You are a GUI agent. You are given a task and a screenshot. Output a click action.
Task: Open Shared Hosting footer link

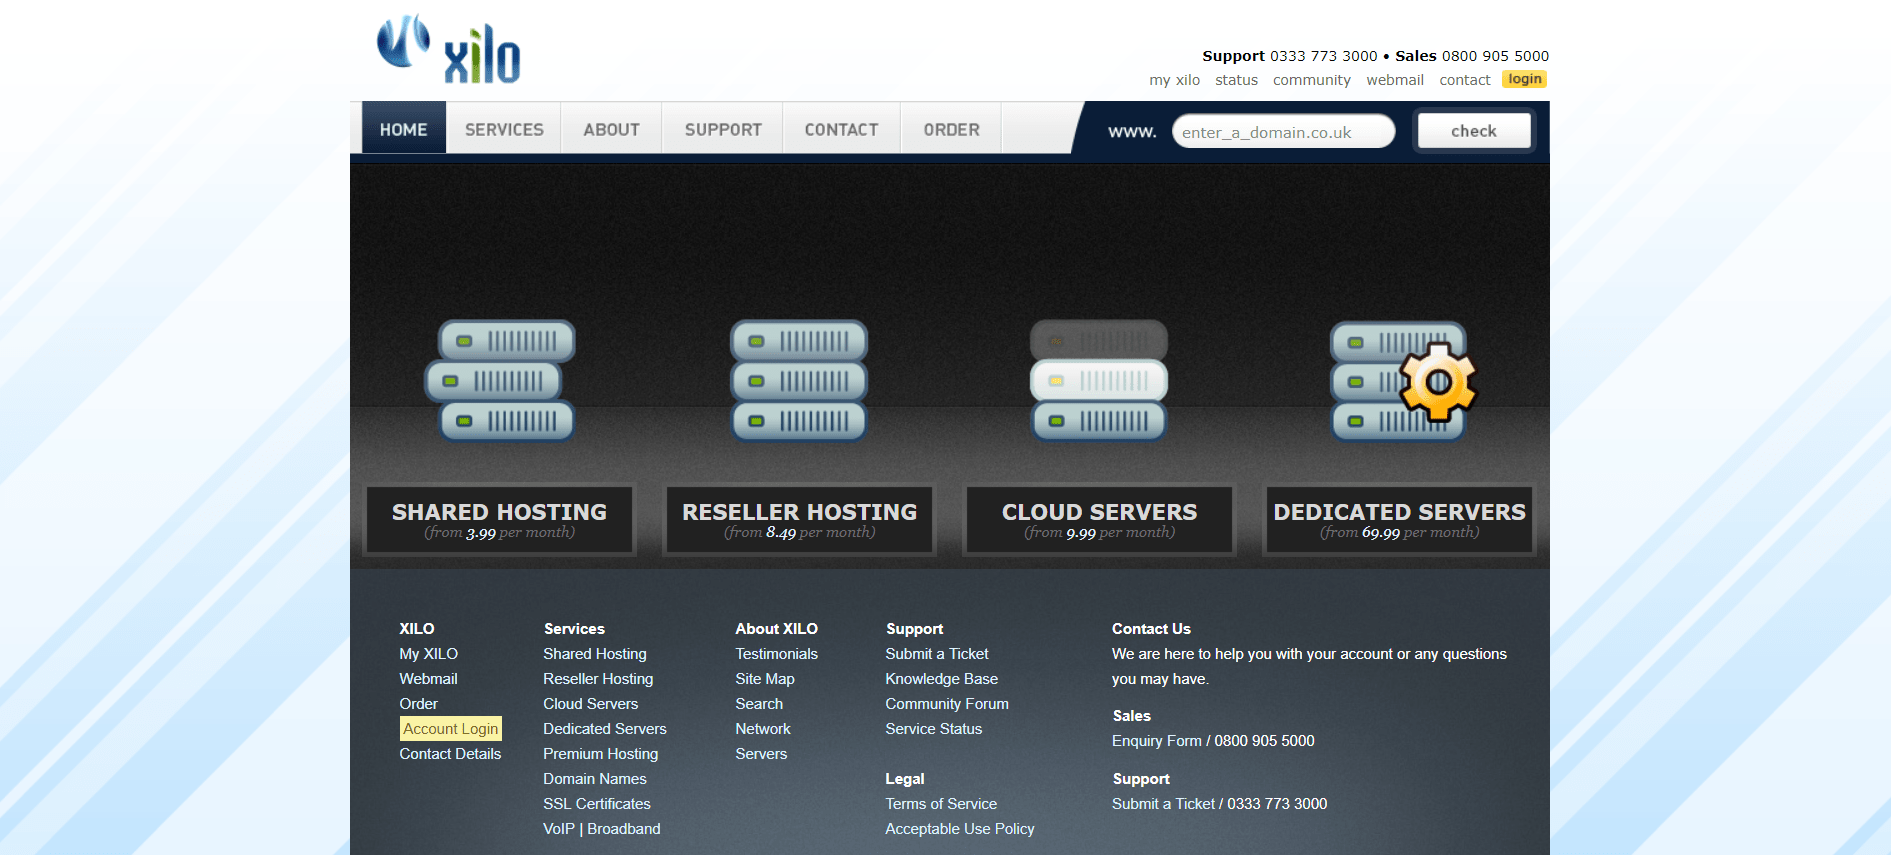(x=595, y=654)
